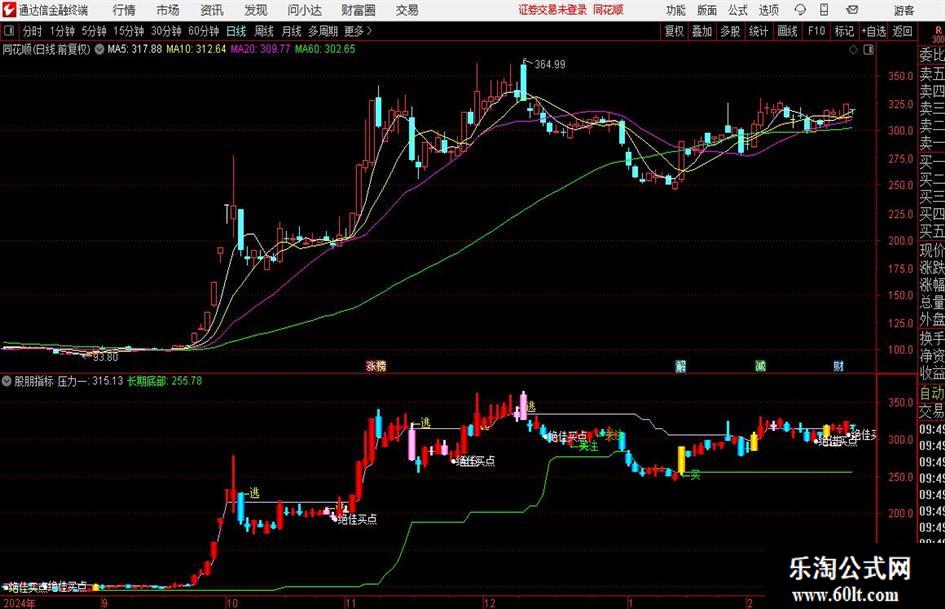Click the 返回 back button
The height and width of the screenshot is (609, 945).
coord(902,31)
